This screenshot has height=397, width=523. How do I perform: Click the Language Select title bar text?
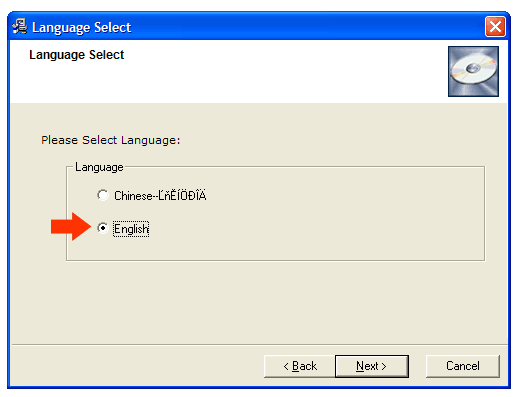tap(81, 27)
